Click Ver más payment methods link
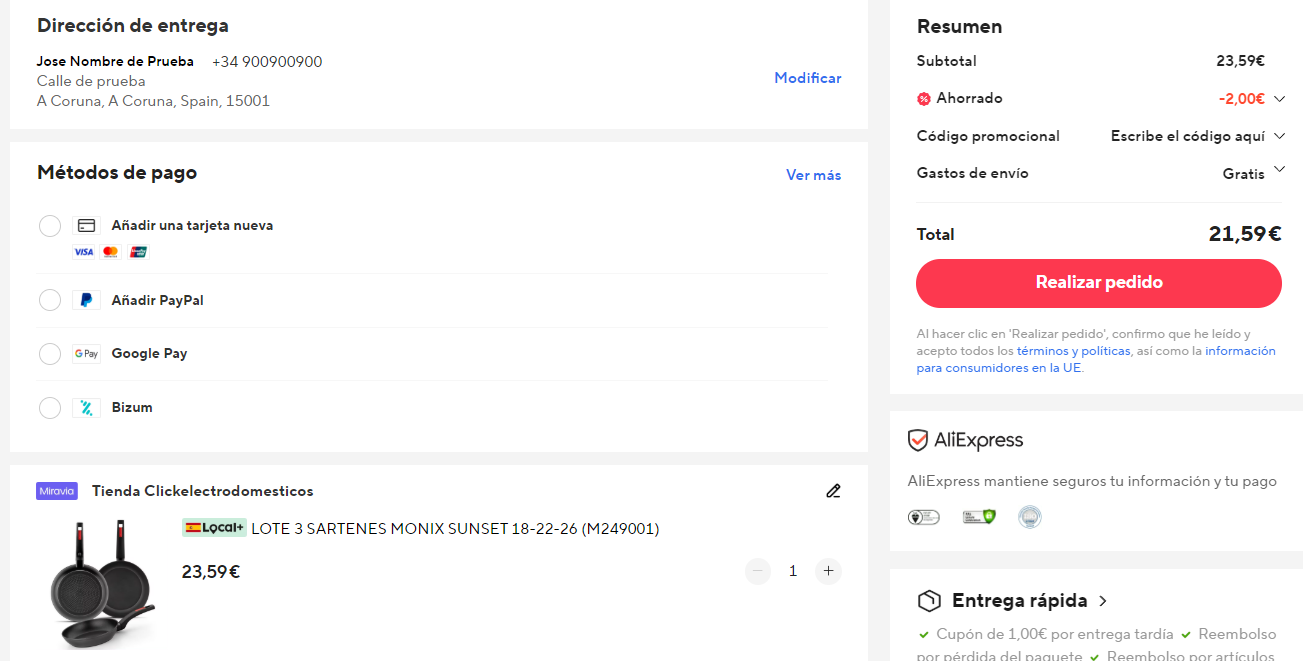This screenshot has height=661, width=1303. tap(814, 175)
